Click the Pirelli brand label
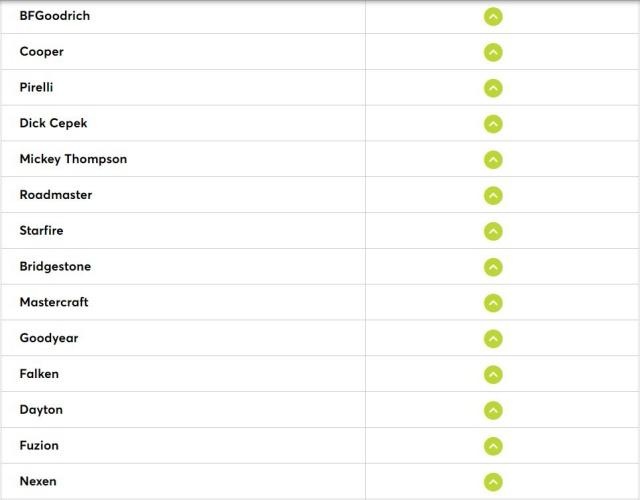640x500 pixels. pos(36,87)
